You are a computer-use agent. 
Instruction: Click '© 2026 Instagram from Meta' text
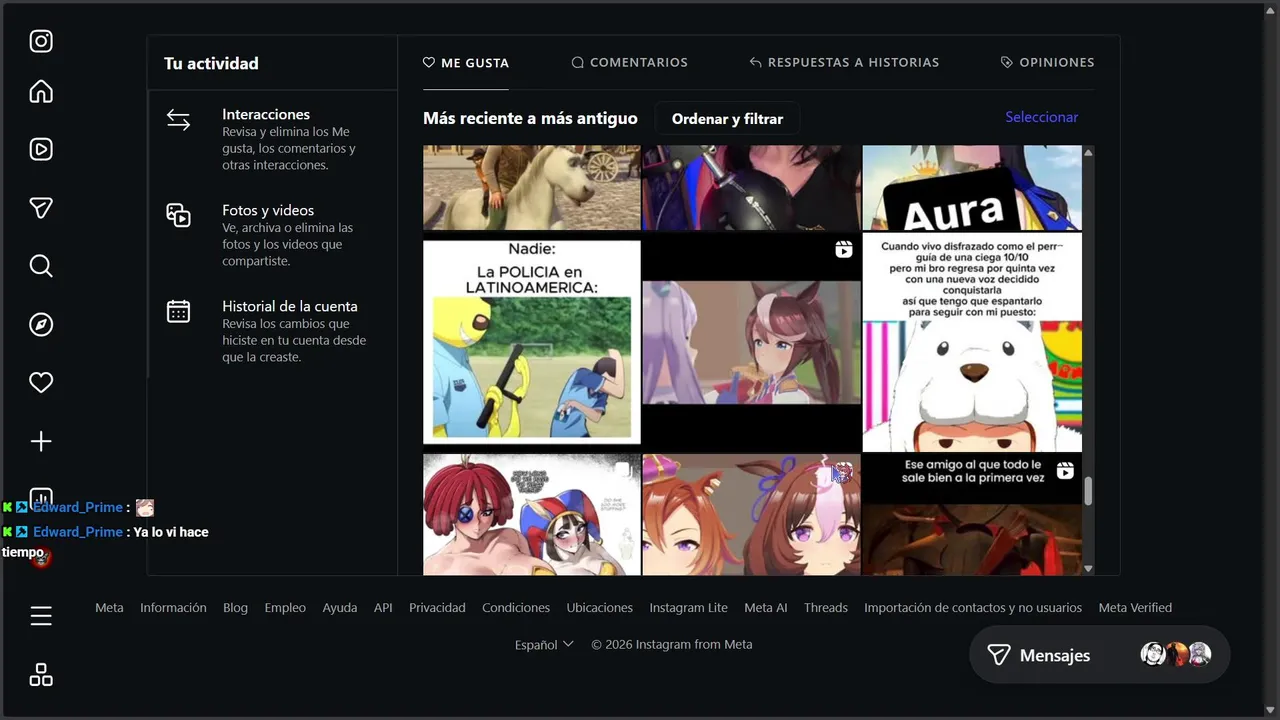point(671,644)
